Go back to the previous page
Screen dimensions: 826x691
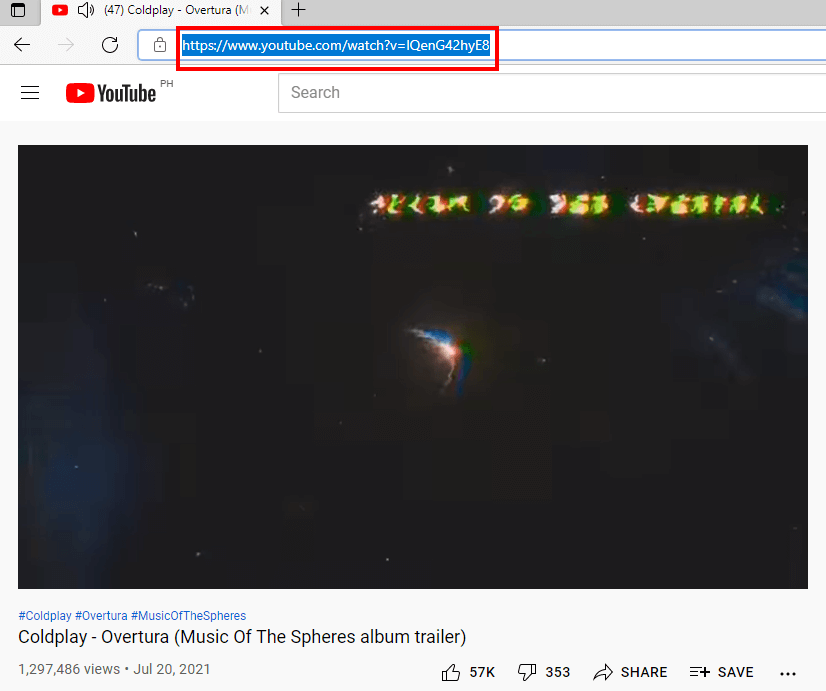(x=22, y=45)
